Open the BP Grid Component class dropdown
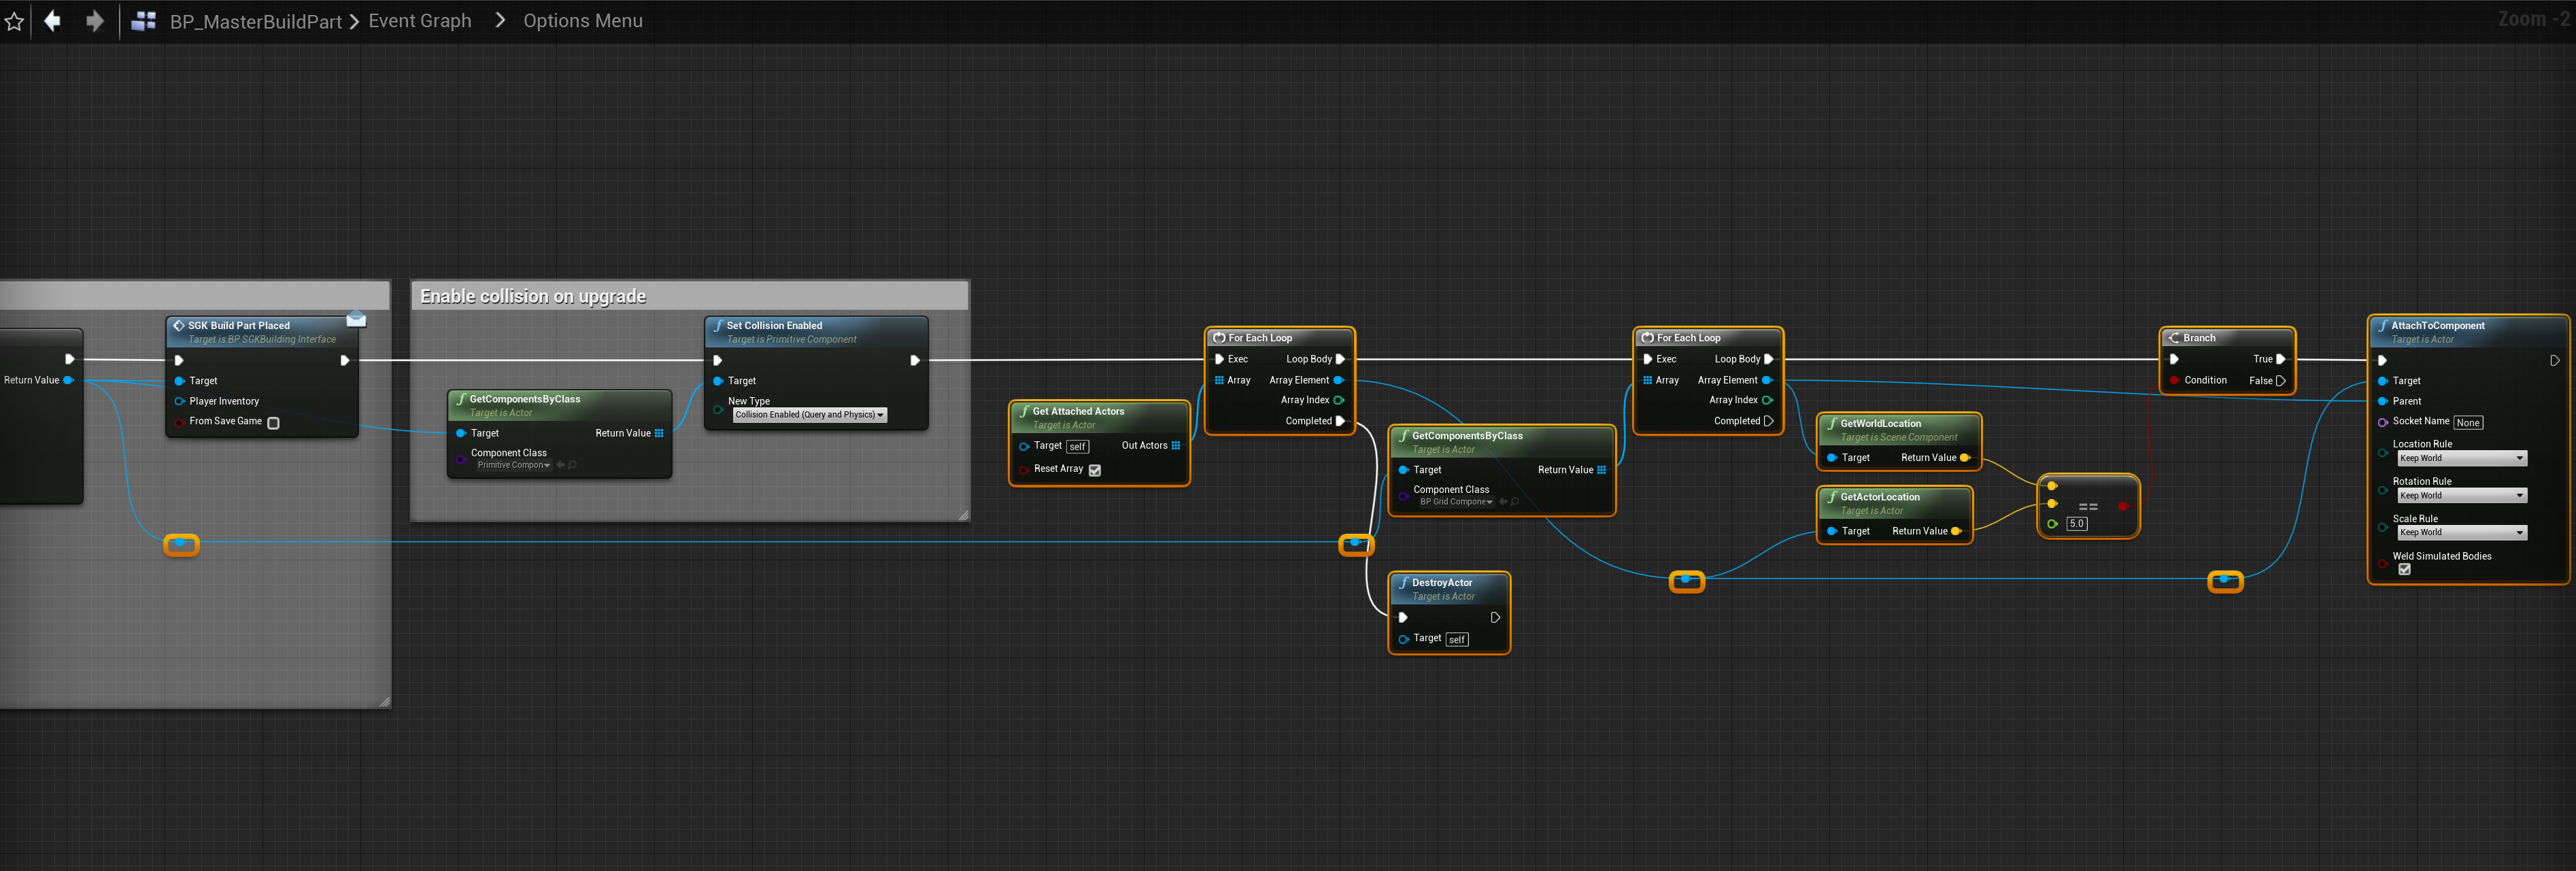 (1456, 502)
